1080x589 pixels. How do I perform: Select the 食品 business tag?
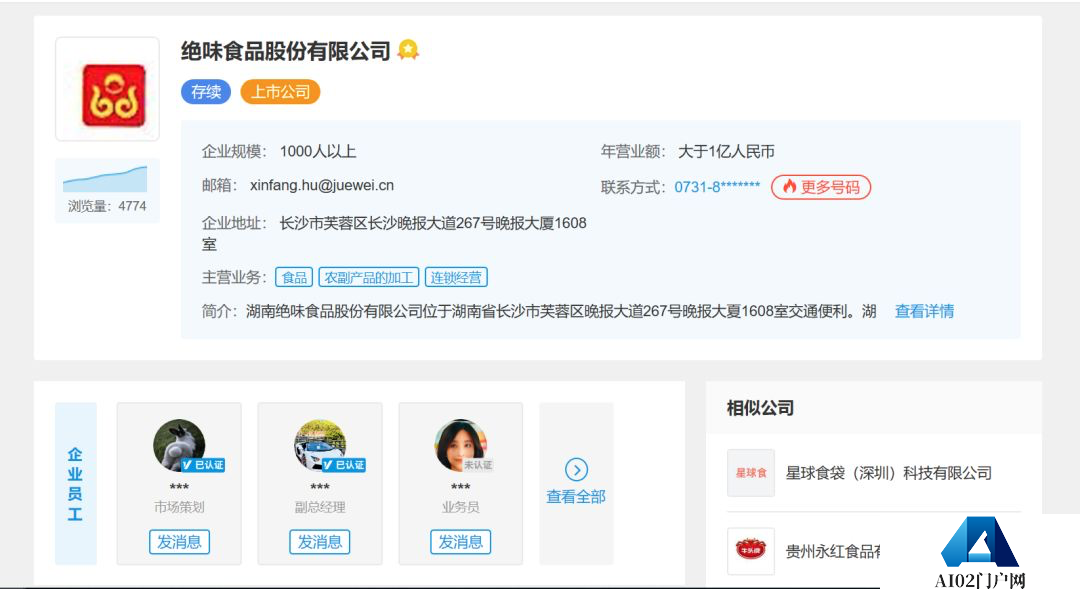pyautogui.click(x=294, y=277)
